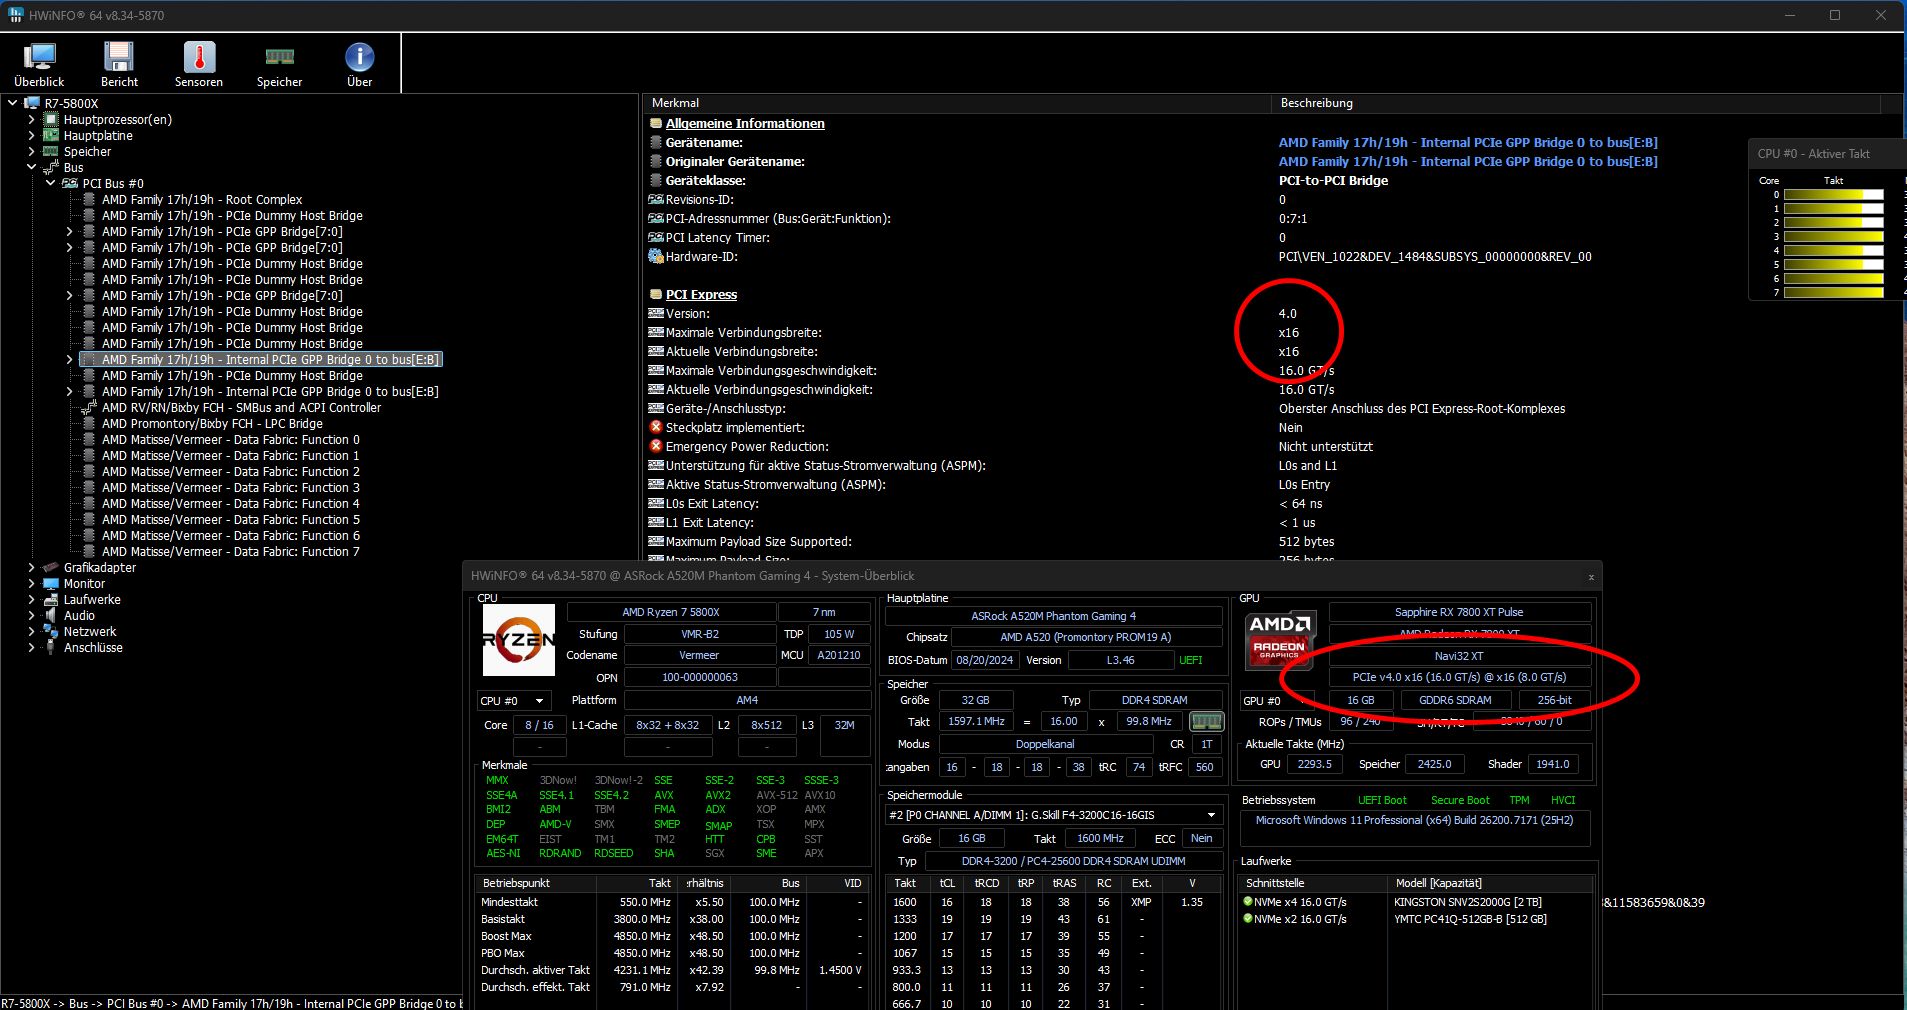Viewport: 1907px width, 1010px height.
Task: Click the HWiNFO app icon in title bar
Action: pos(16,15)
